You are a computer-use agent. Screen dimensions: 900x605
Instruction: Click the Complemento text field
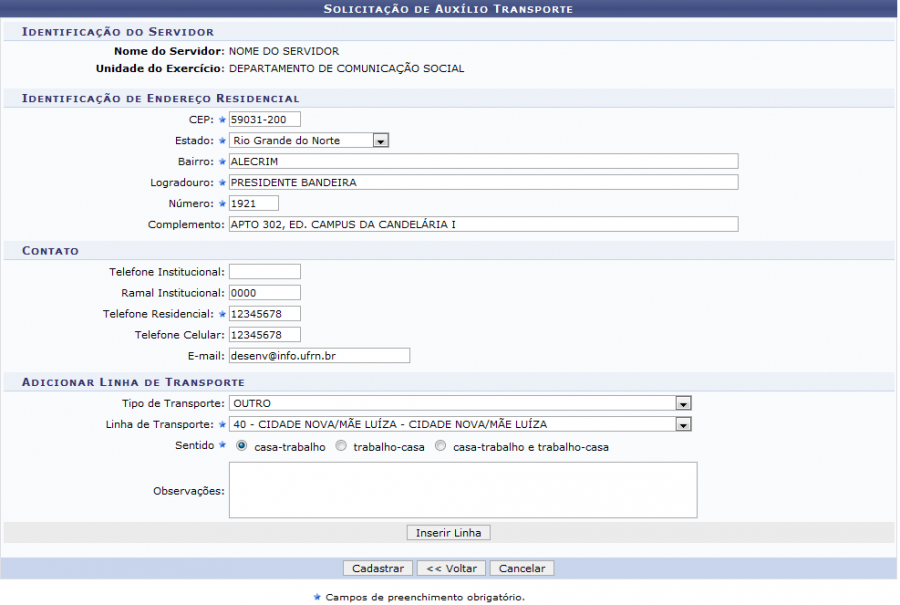[x=483, y=224]
